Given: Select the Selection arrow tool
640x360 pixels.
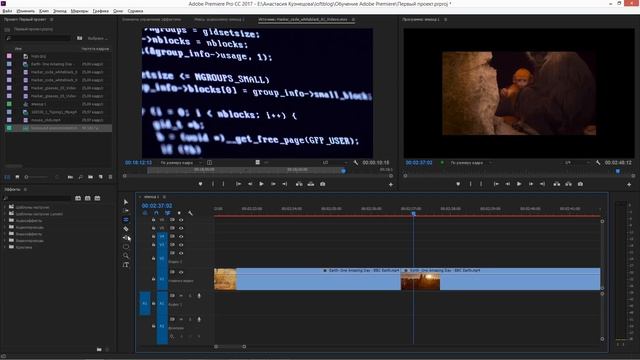Looking at the screenshot, I should coord(126,202).
